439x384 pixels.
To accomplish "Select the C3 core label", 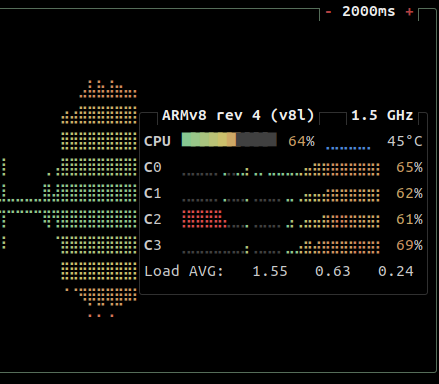I will click(x=153, y=245).
